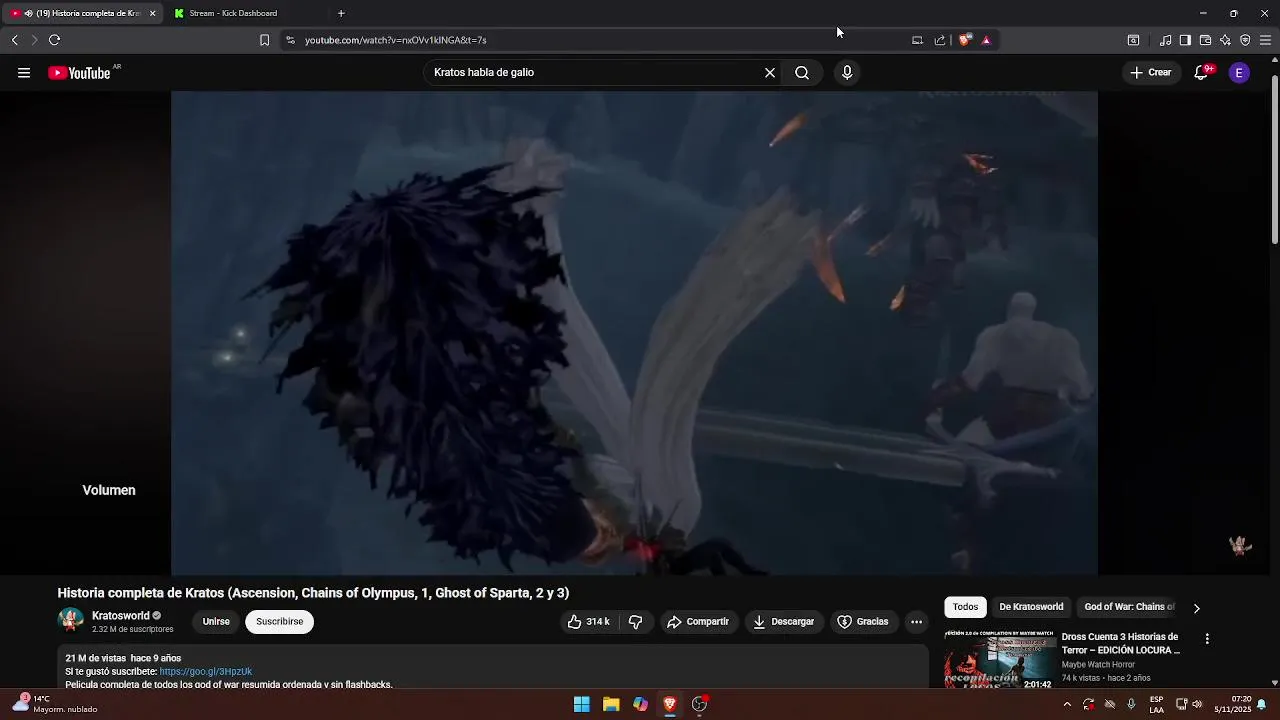Bookmark this page in the address bar
Screen dimensions: 1280x720
[x=264, y=40]
